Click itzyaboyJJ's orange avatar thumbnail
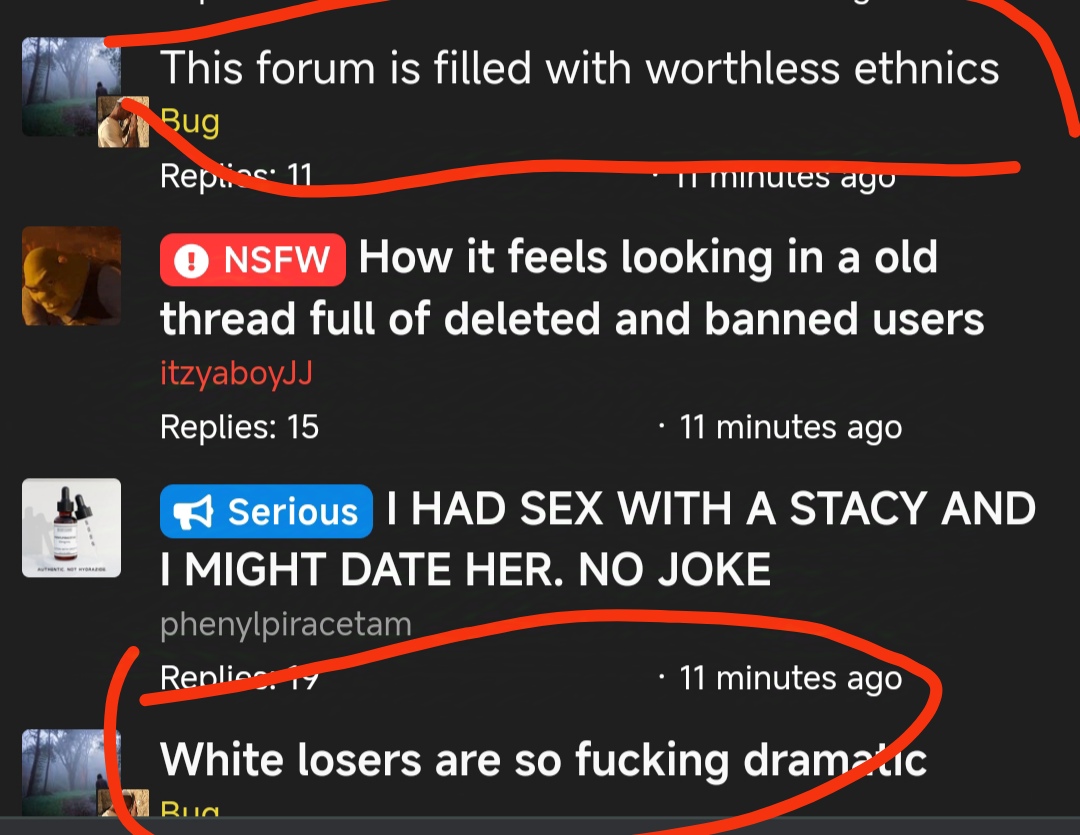Viewport: 1080px width, 835px height. coord(72,276)
